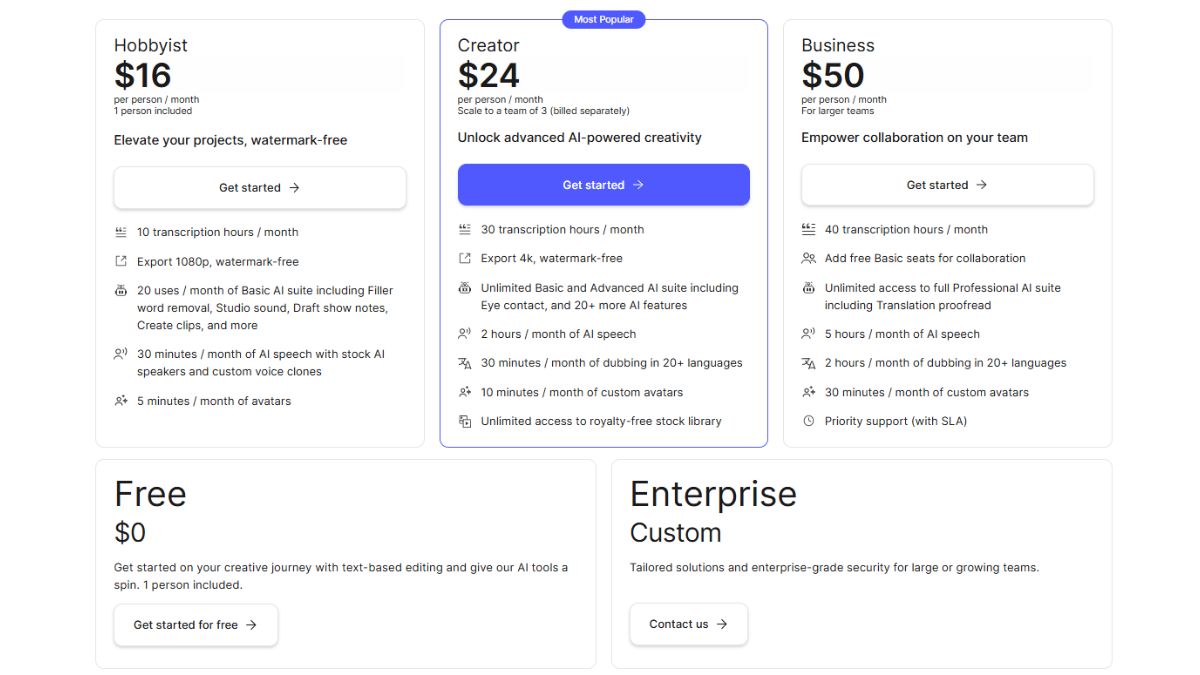Click avatar icon beside 5 minutes of avatars

[120, 401]
